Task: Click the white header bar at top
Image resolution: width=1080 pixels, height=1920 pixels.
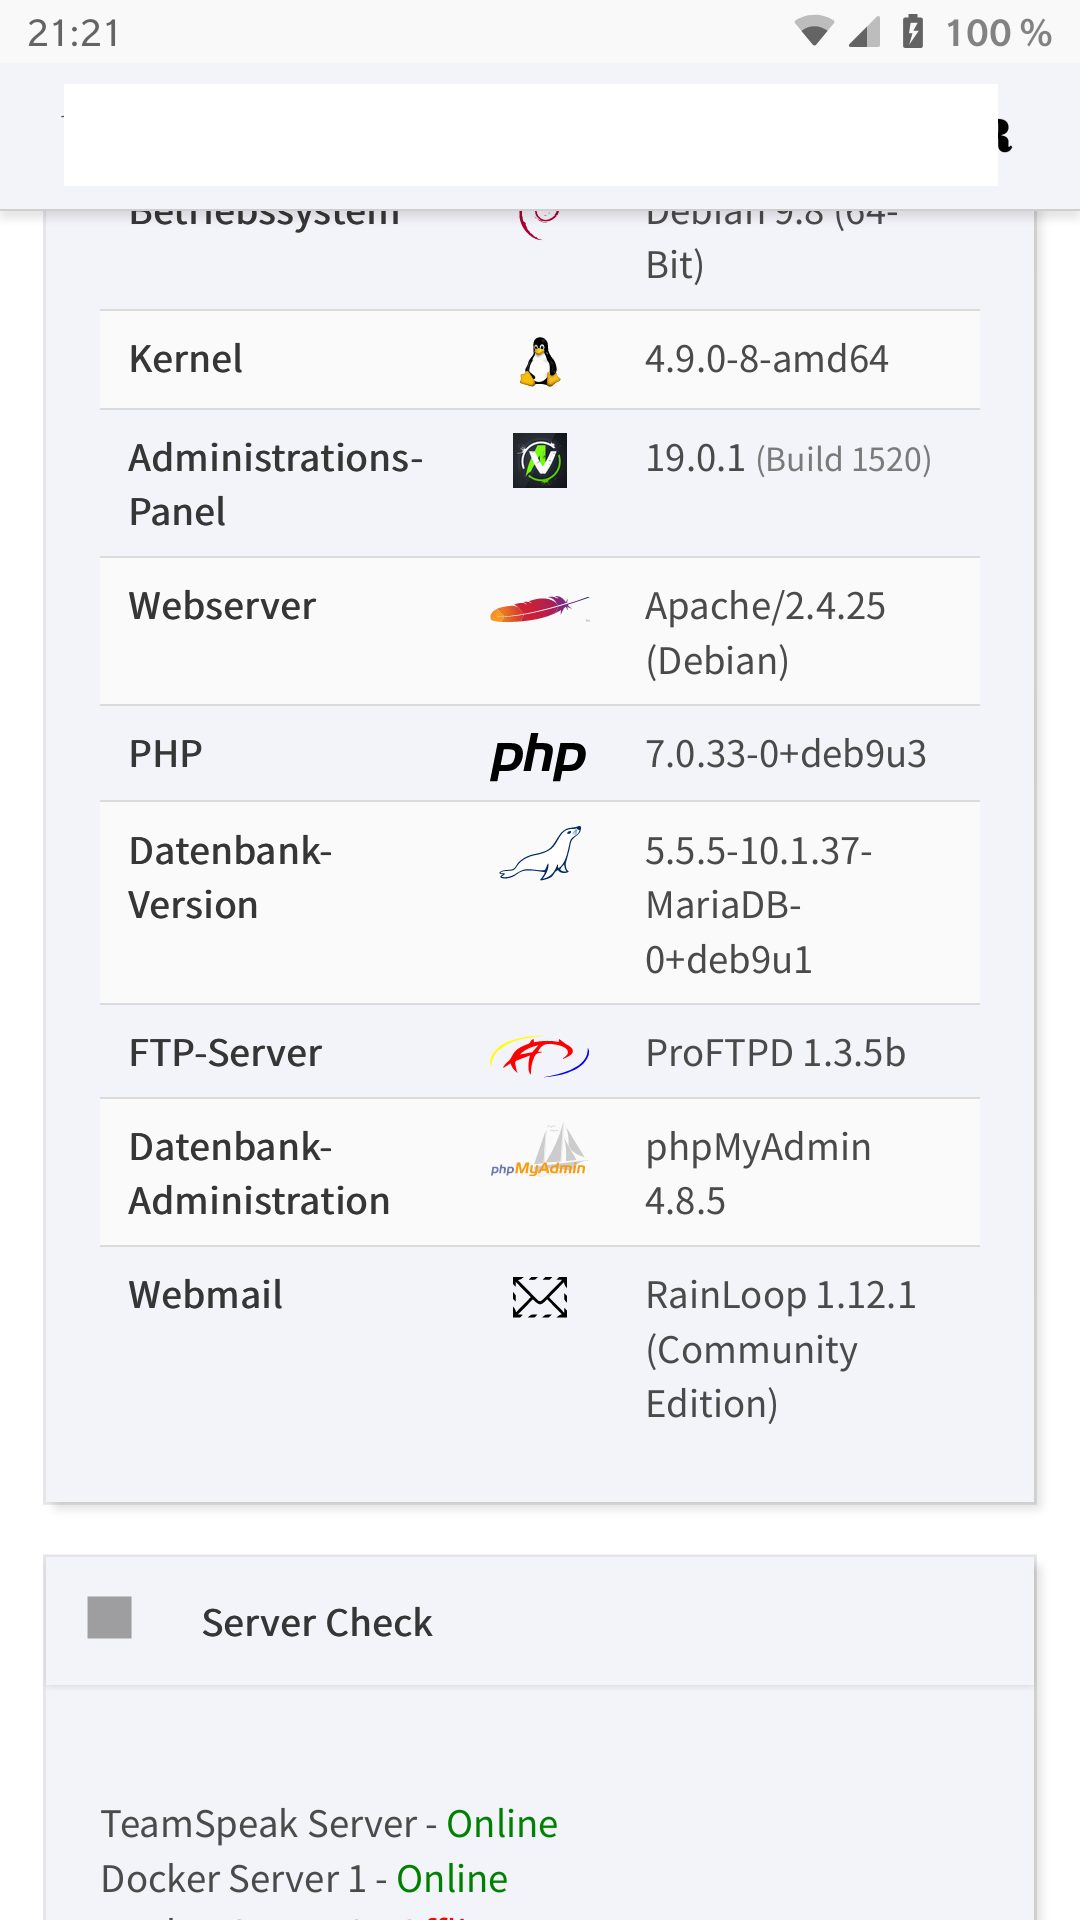Action: click(x=530, y=135)
